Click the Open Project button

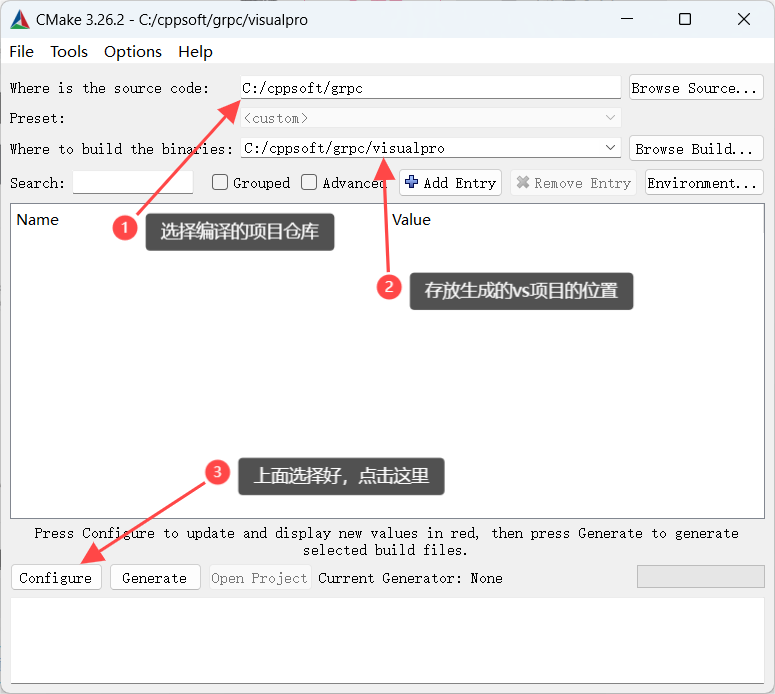pyautogui.click(x=260, y=577)
